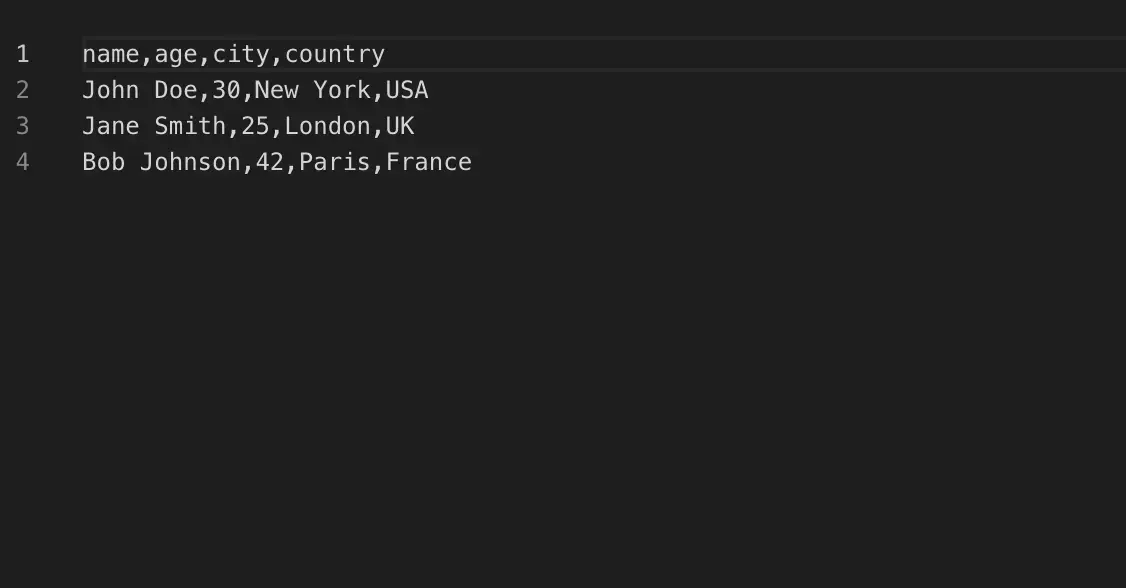Viewport: 1126px width, 588px height.
Task: Select line number 3 in the gutter
Action: tap(22, 126)
